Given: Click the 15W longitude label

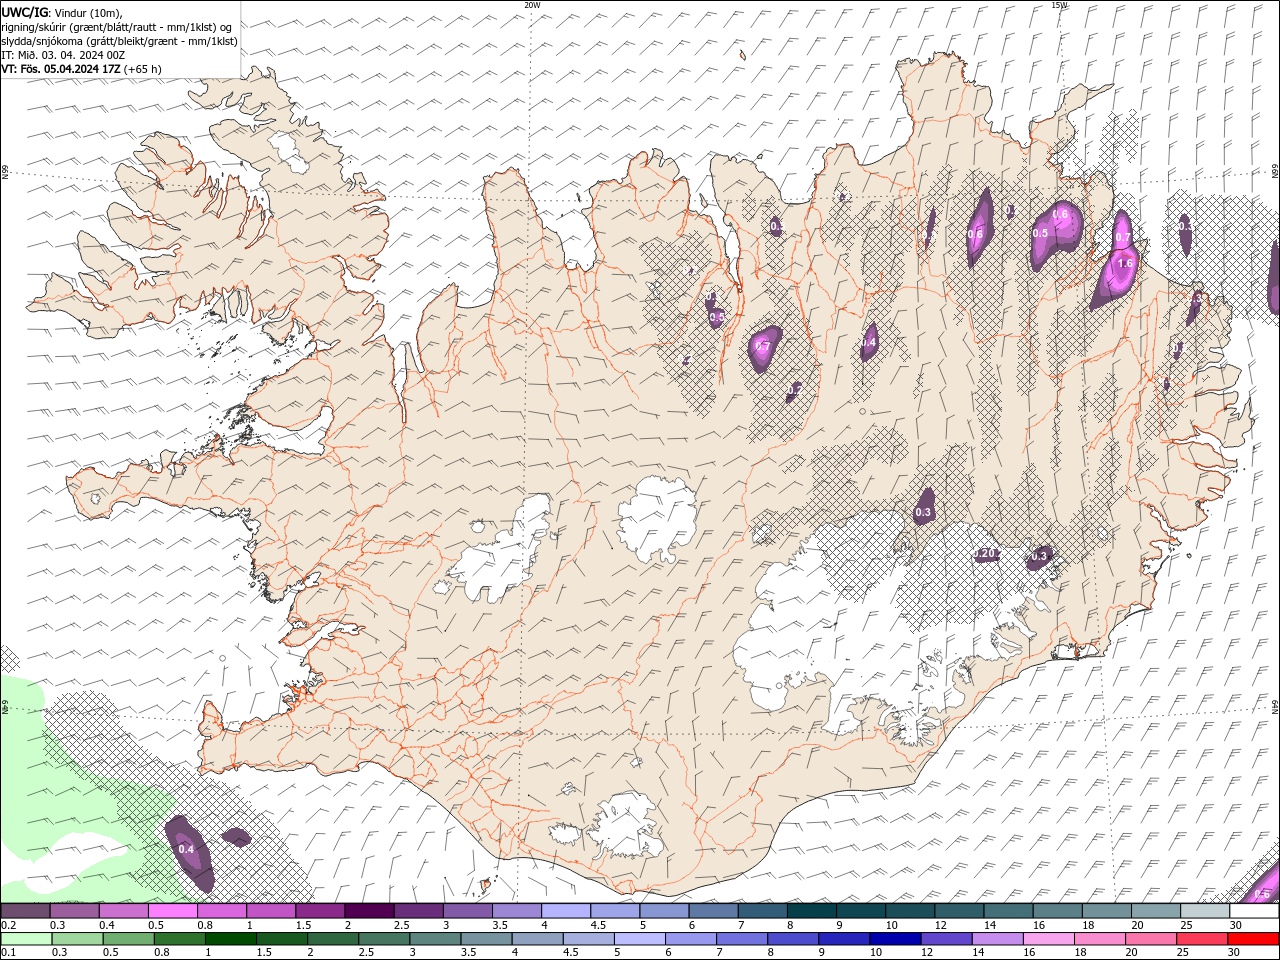Looking at the screenshot, I should tap(1059, 5).
